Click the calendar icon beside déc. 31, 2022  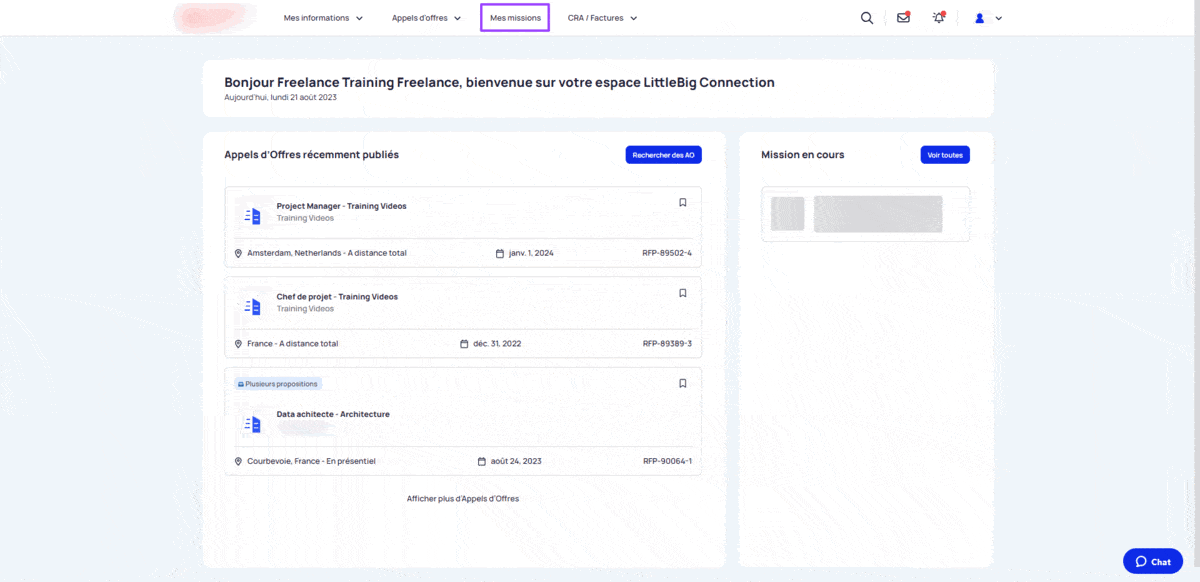pos(464,344)
